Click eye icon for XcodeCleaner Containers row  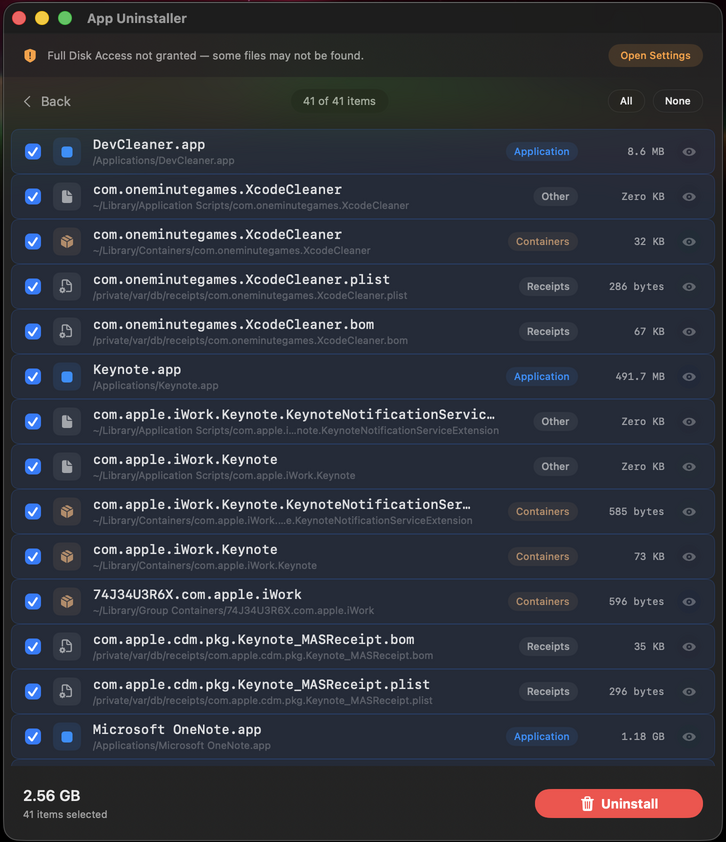[x=689, y=242]
